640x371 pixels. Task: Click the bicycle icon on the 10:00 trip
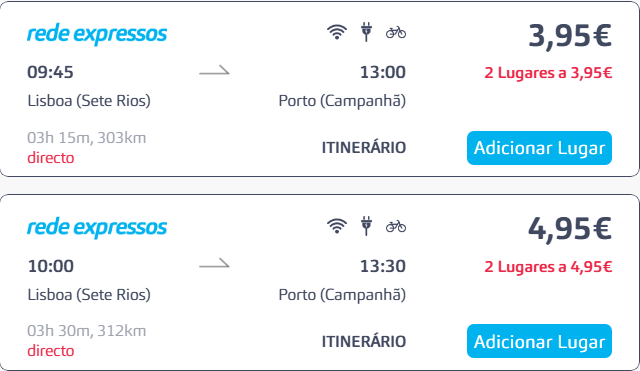396,226
